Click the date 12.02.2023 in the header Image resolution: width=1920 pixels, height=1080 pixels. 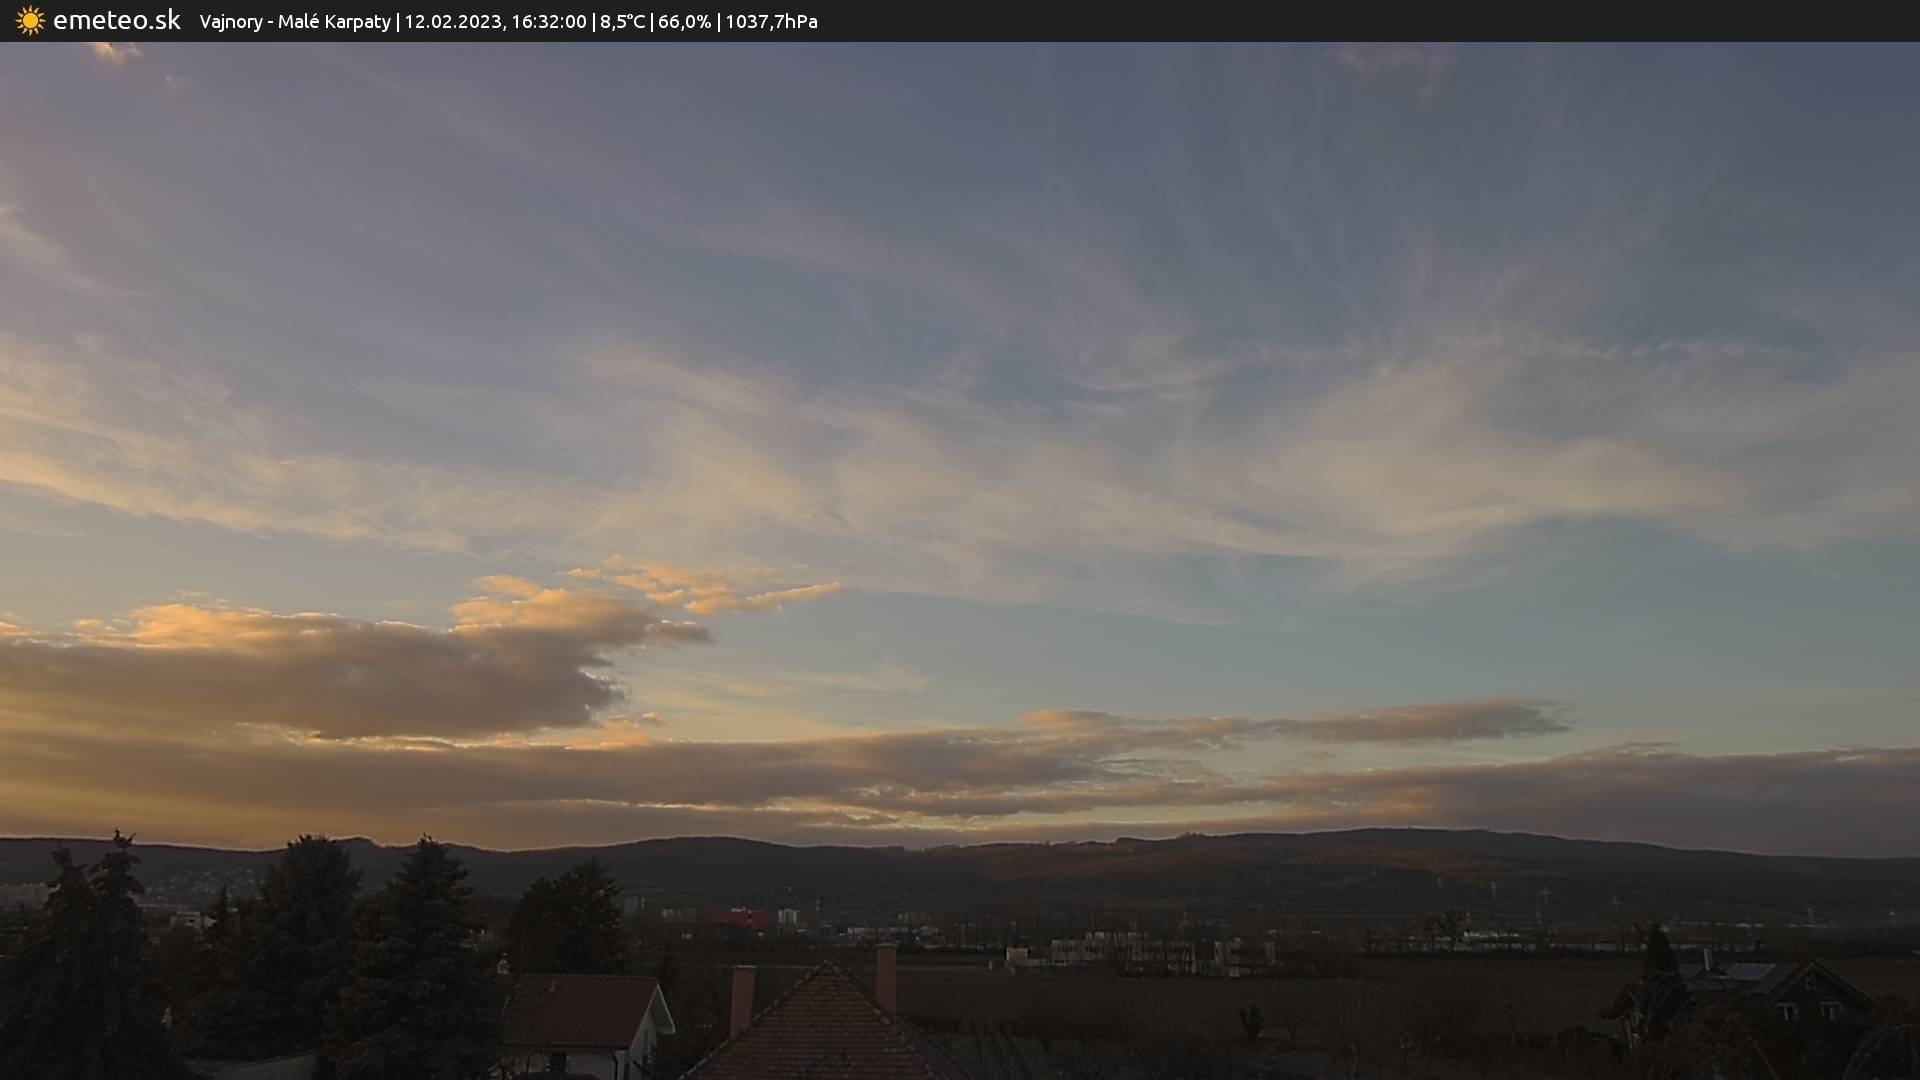click(x=452, y=22)
